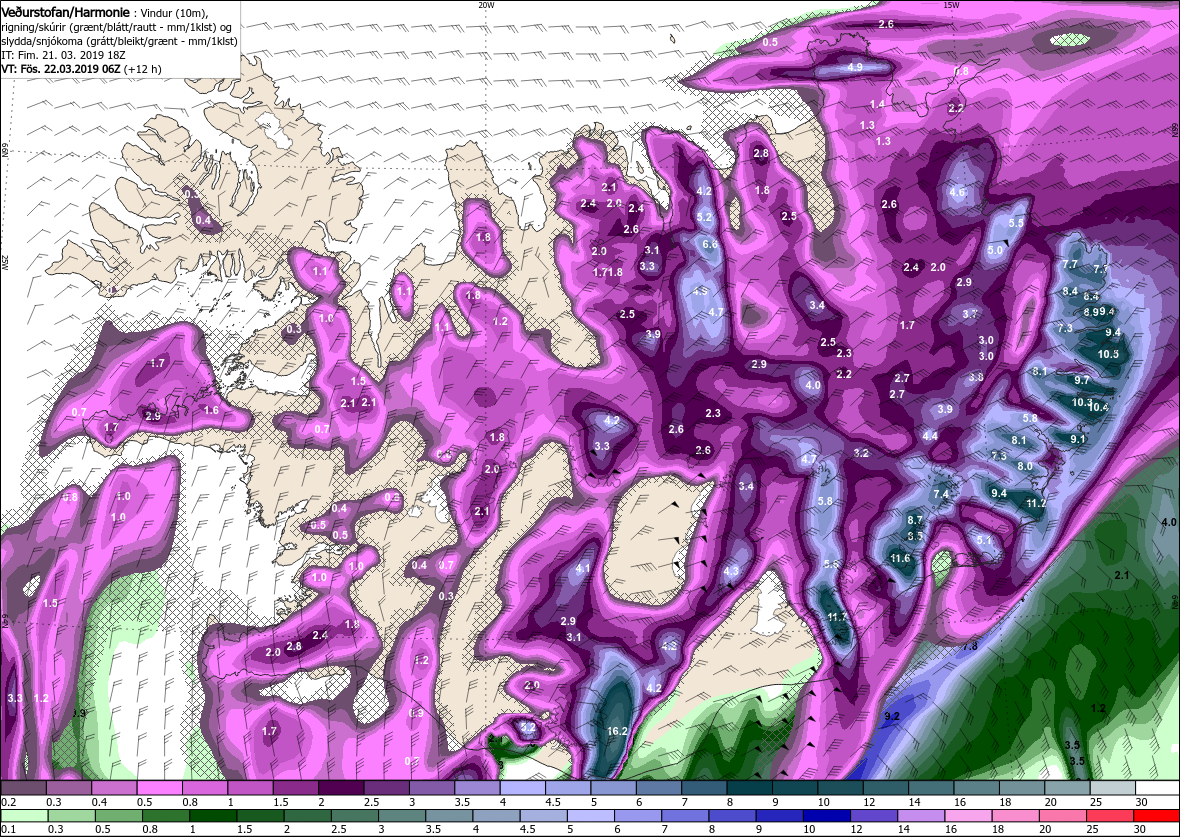Click the 5.0 precipitation value
Screen dimensions: 1180x837
click(x=995, y=250)
